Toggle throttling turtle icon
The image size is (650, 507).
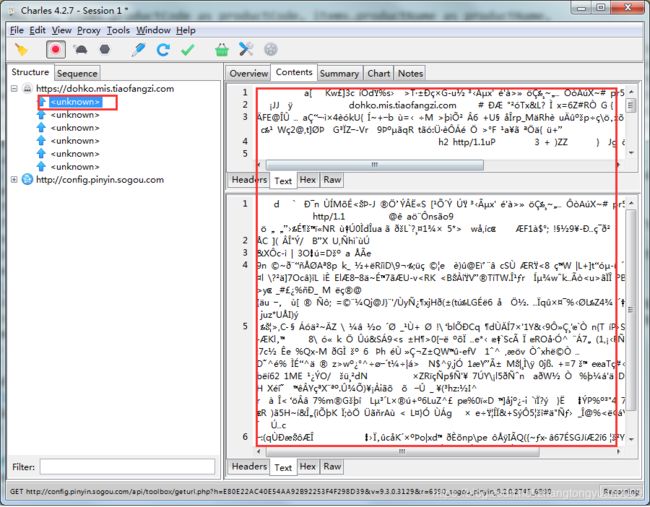[80, 50]
